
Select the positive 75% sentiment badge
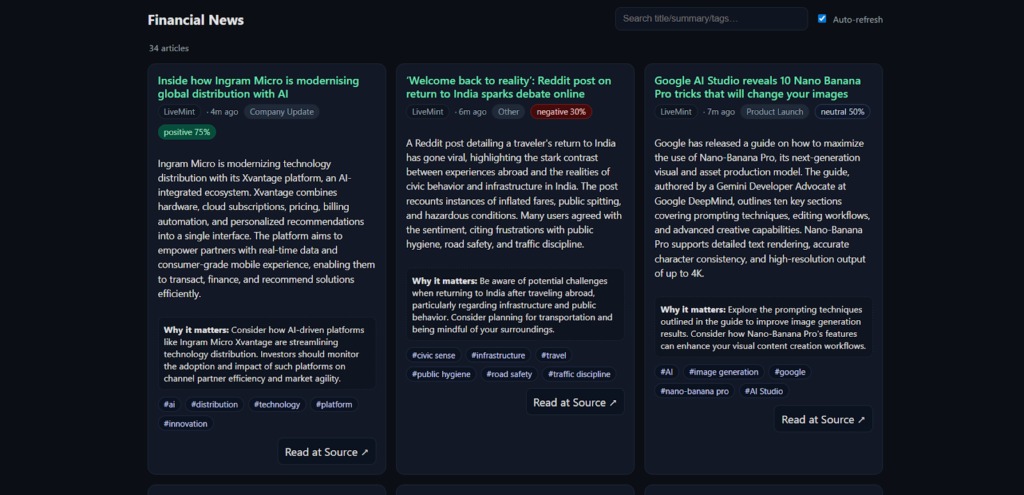pos(187,132)
